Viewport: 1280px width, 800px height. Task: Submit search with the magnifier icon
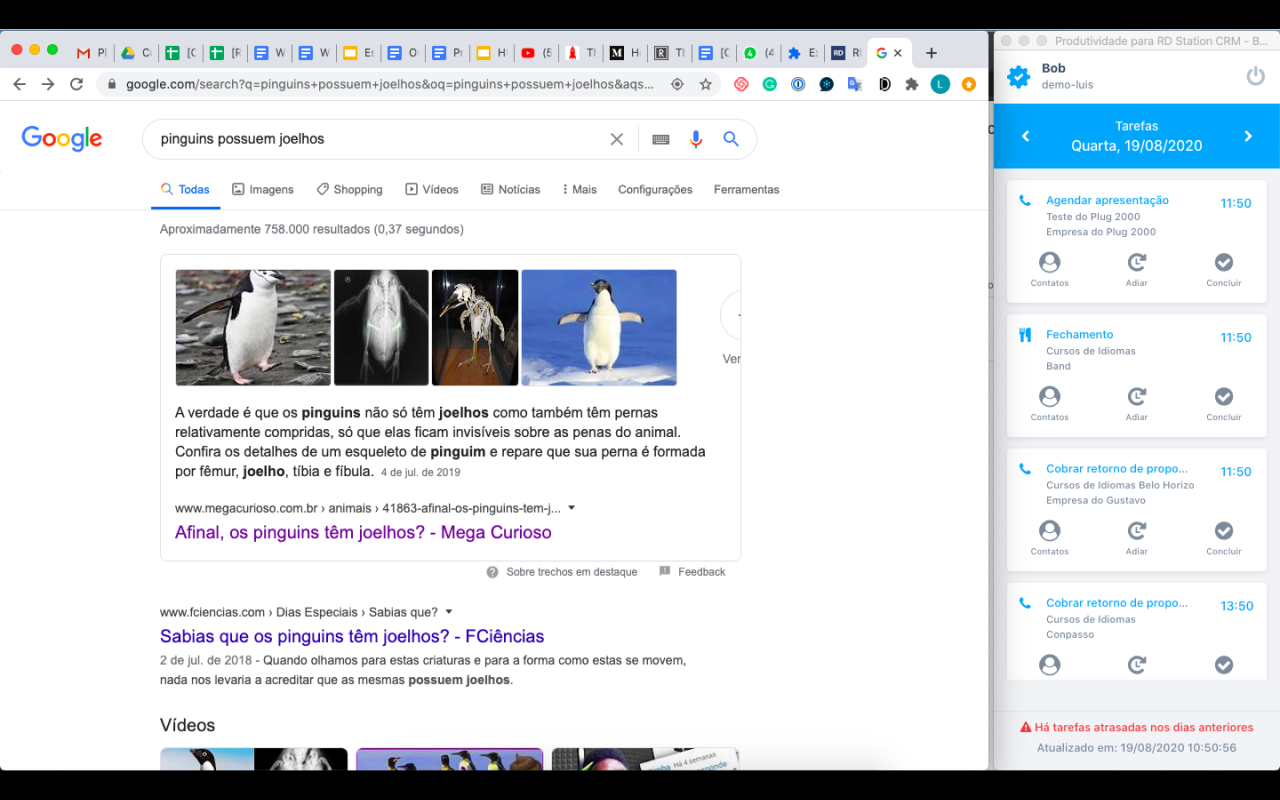731,139
